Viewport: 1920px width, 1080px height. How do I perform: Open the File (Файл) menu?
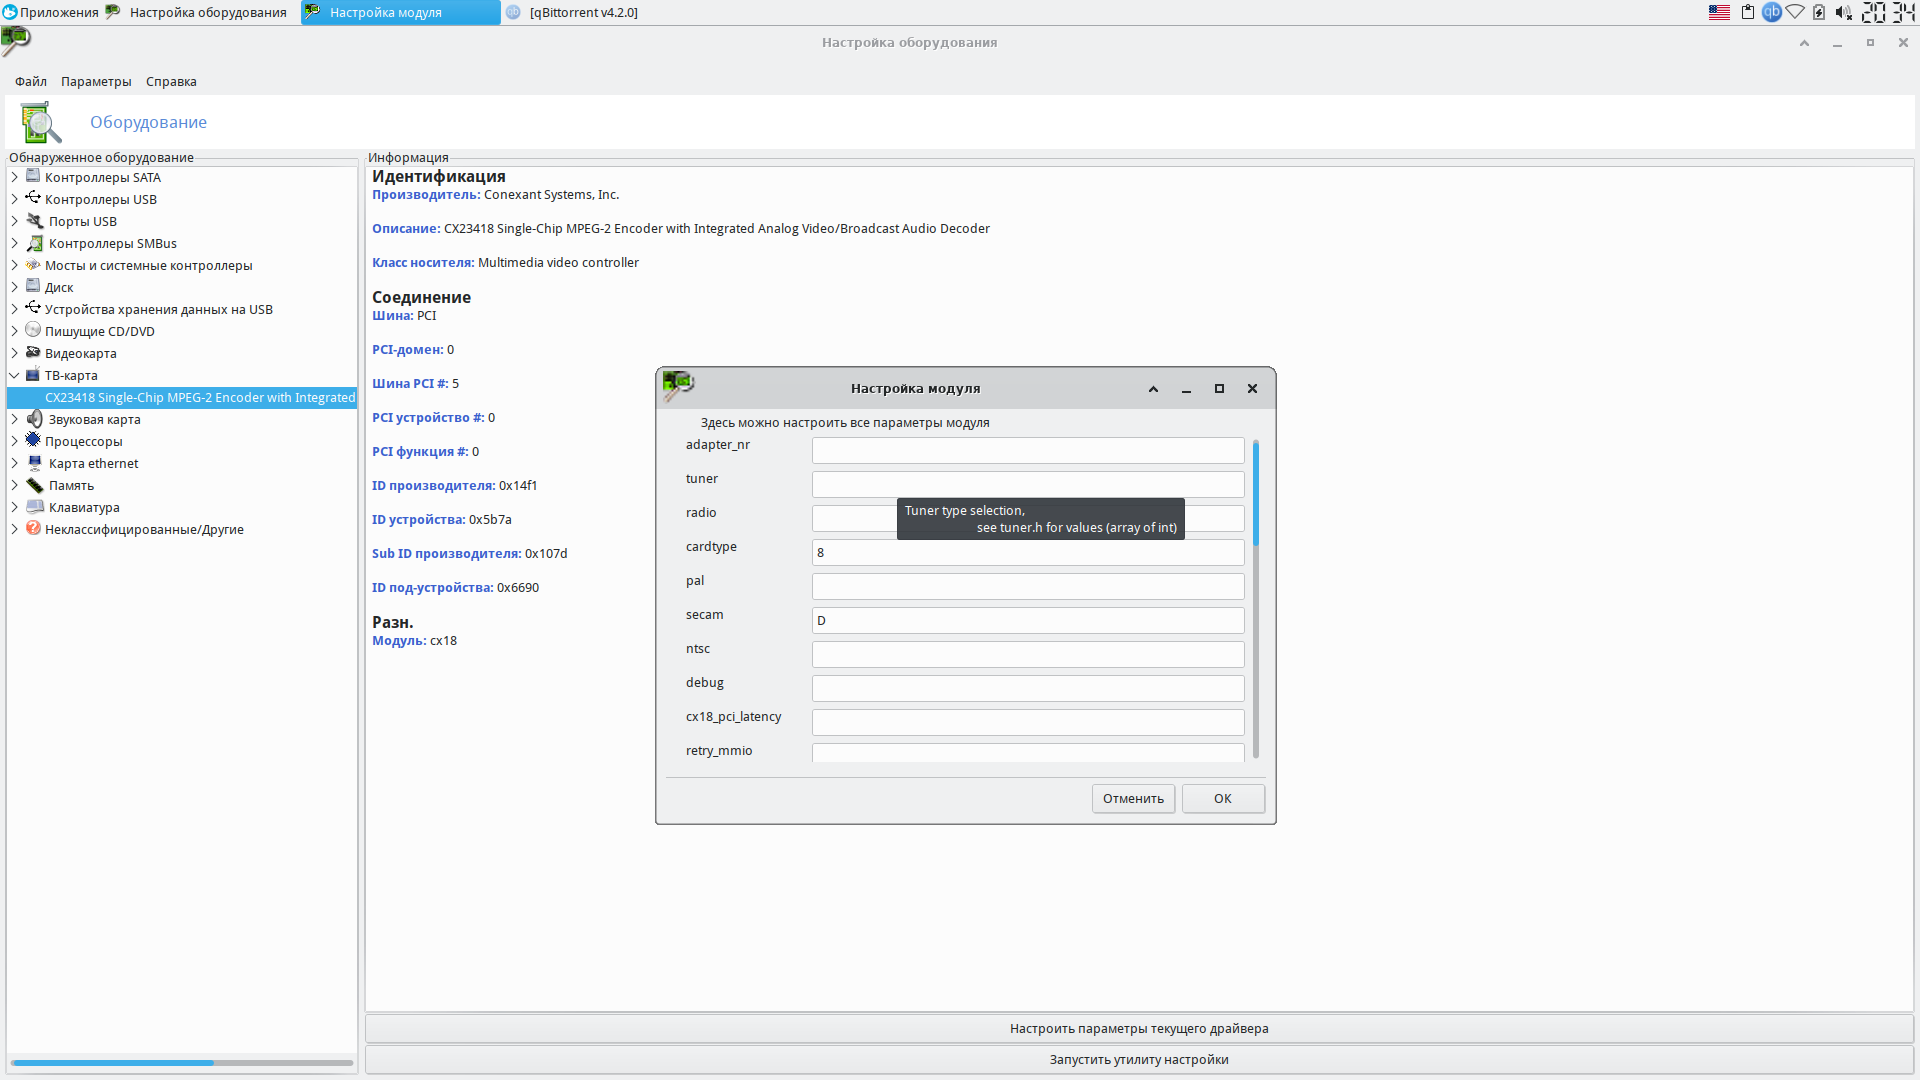pyautogui.click(x=30, y=82)
